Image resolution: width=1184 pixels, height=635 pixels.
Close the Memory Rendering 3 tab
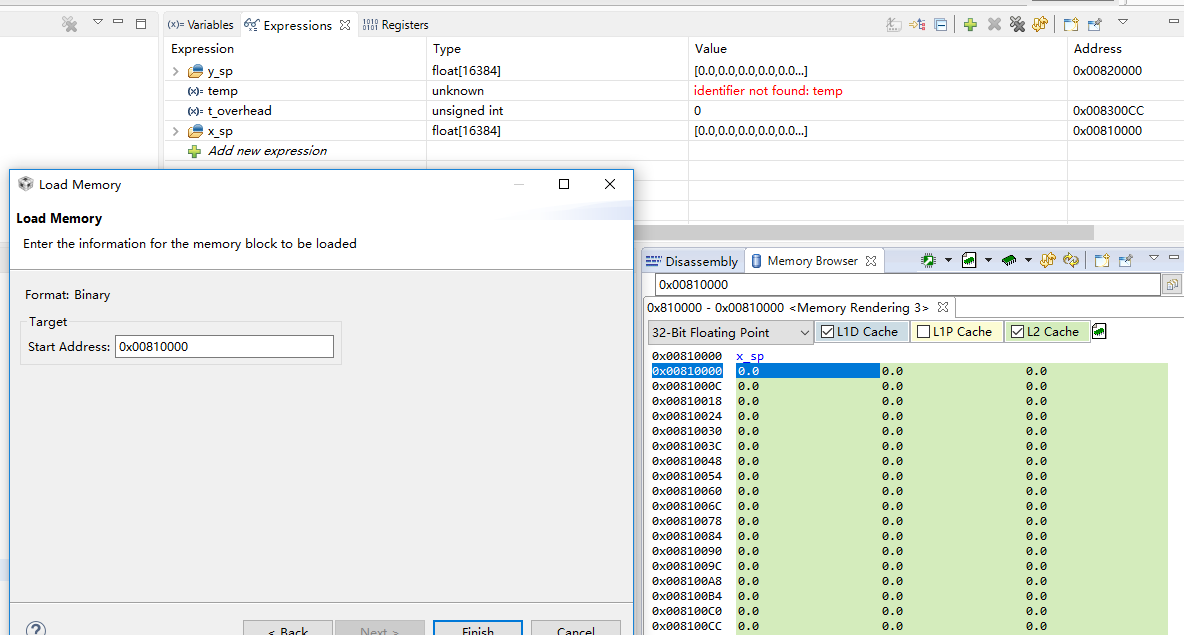942,307
